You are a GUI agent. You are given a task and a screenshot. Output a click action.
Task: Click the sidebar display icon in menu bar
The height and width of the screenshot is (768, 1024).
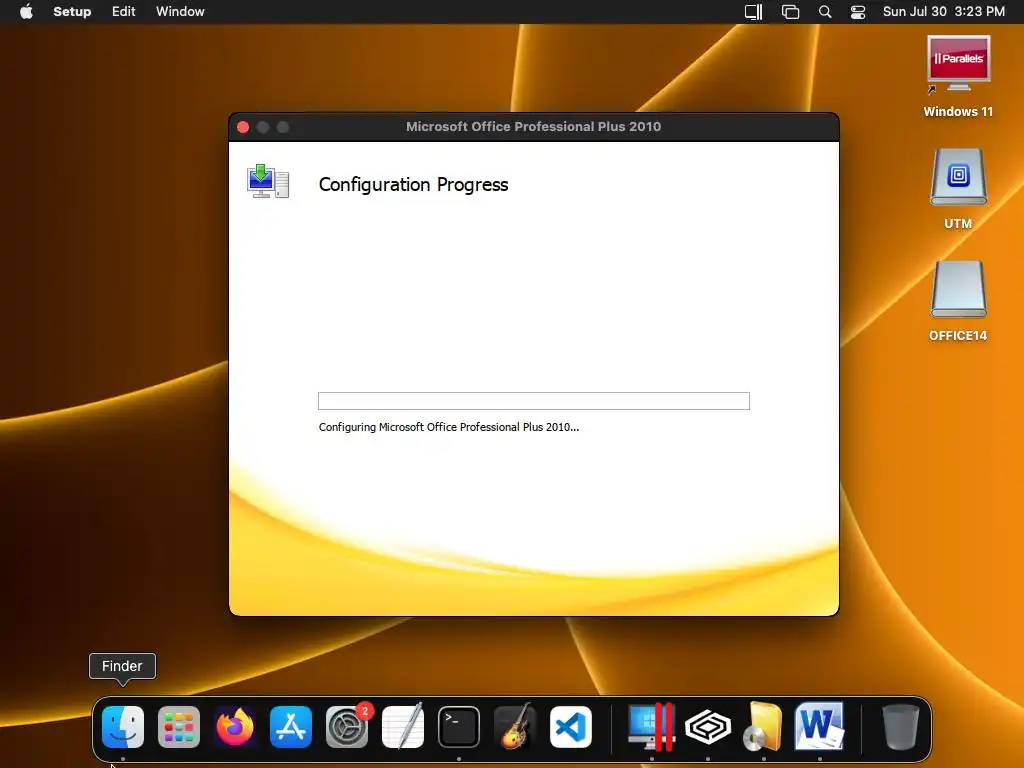click(x=754, y=12)
